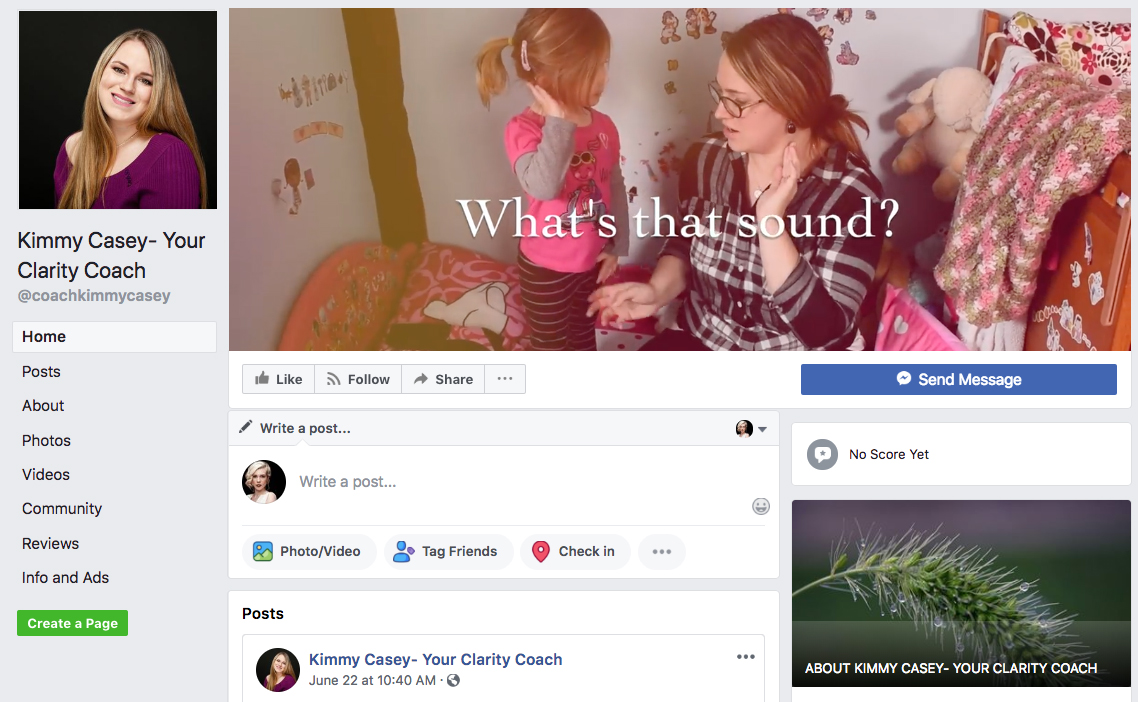Select Tag Friends option
The width and height of the screenshot is (1138, 702).
(446, 552)
